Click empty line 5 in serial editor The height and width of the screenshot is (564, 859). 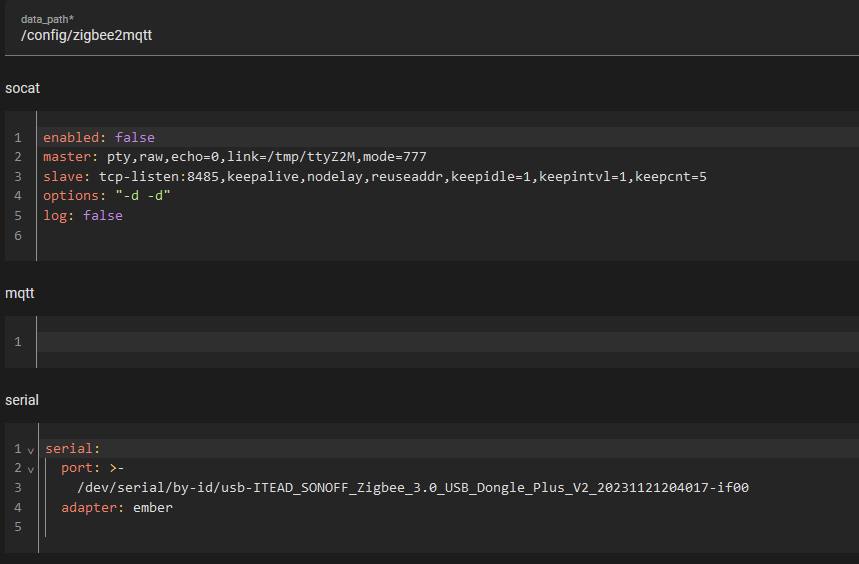tap(451, 527)
